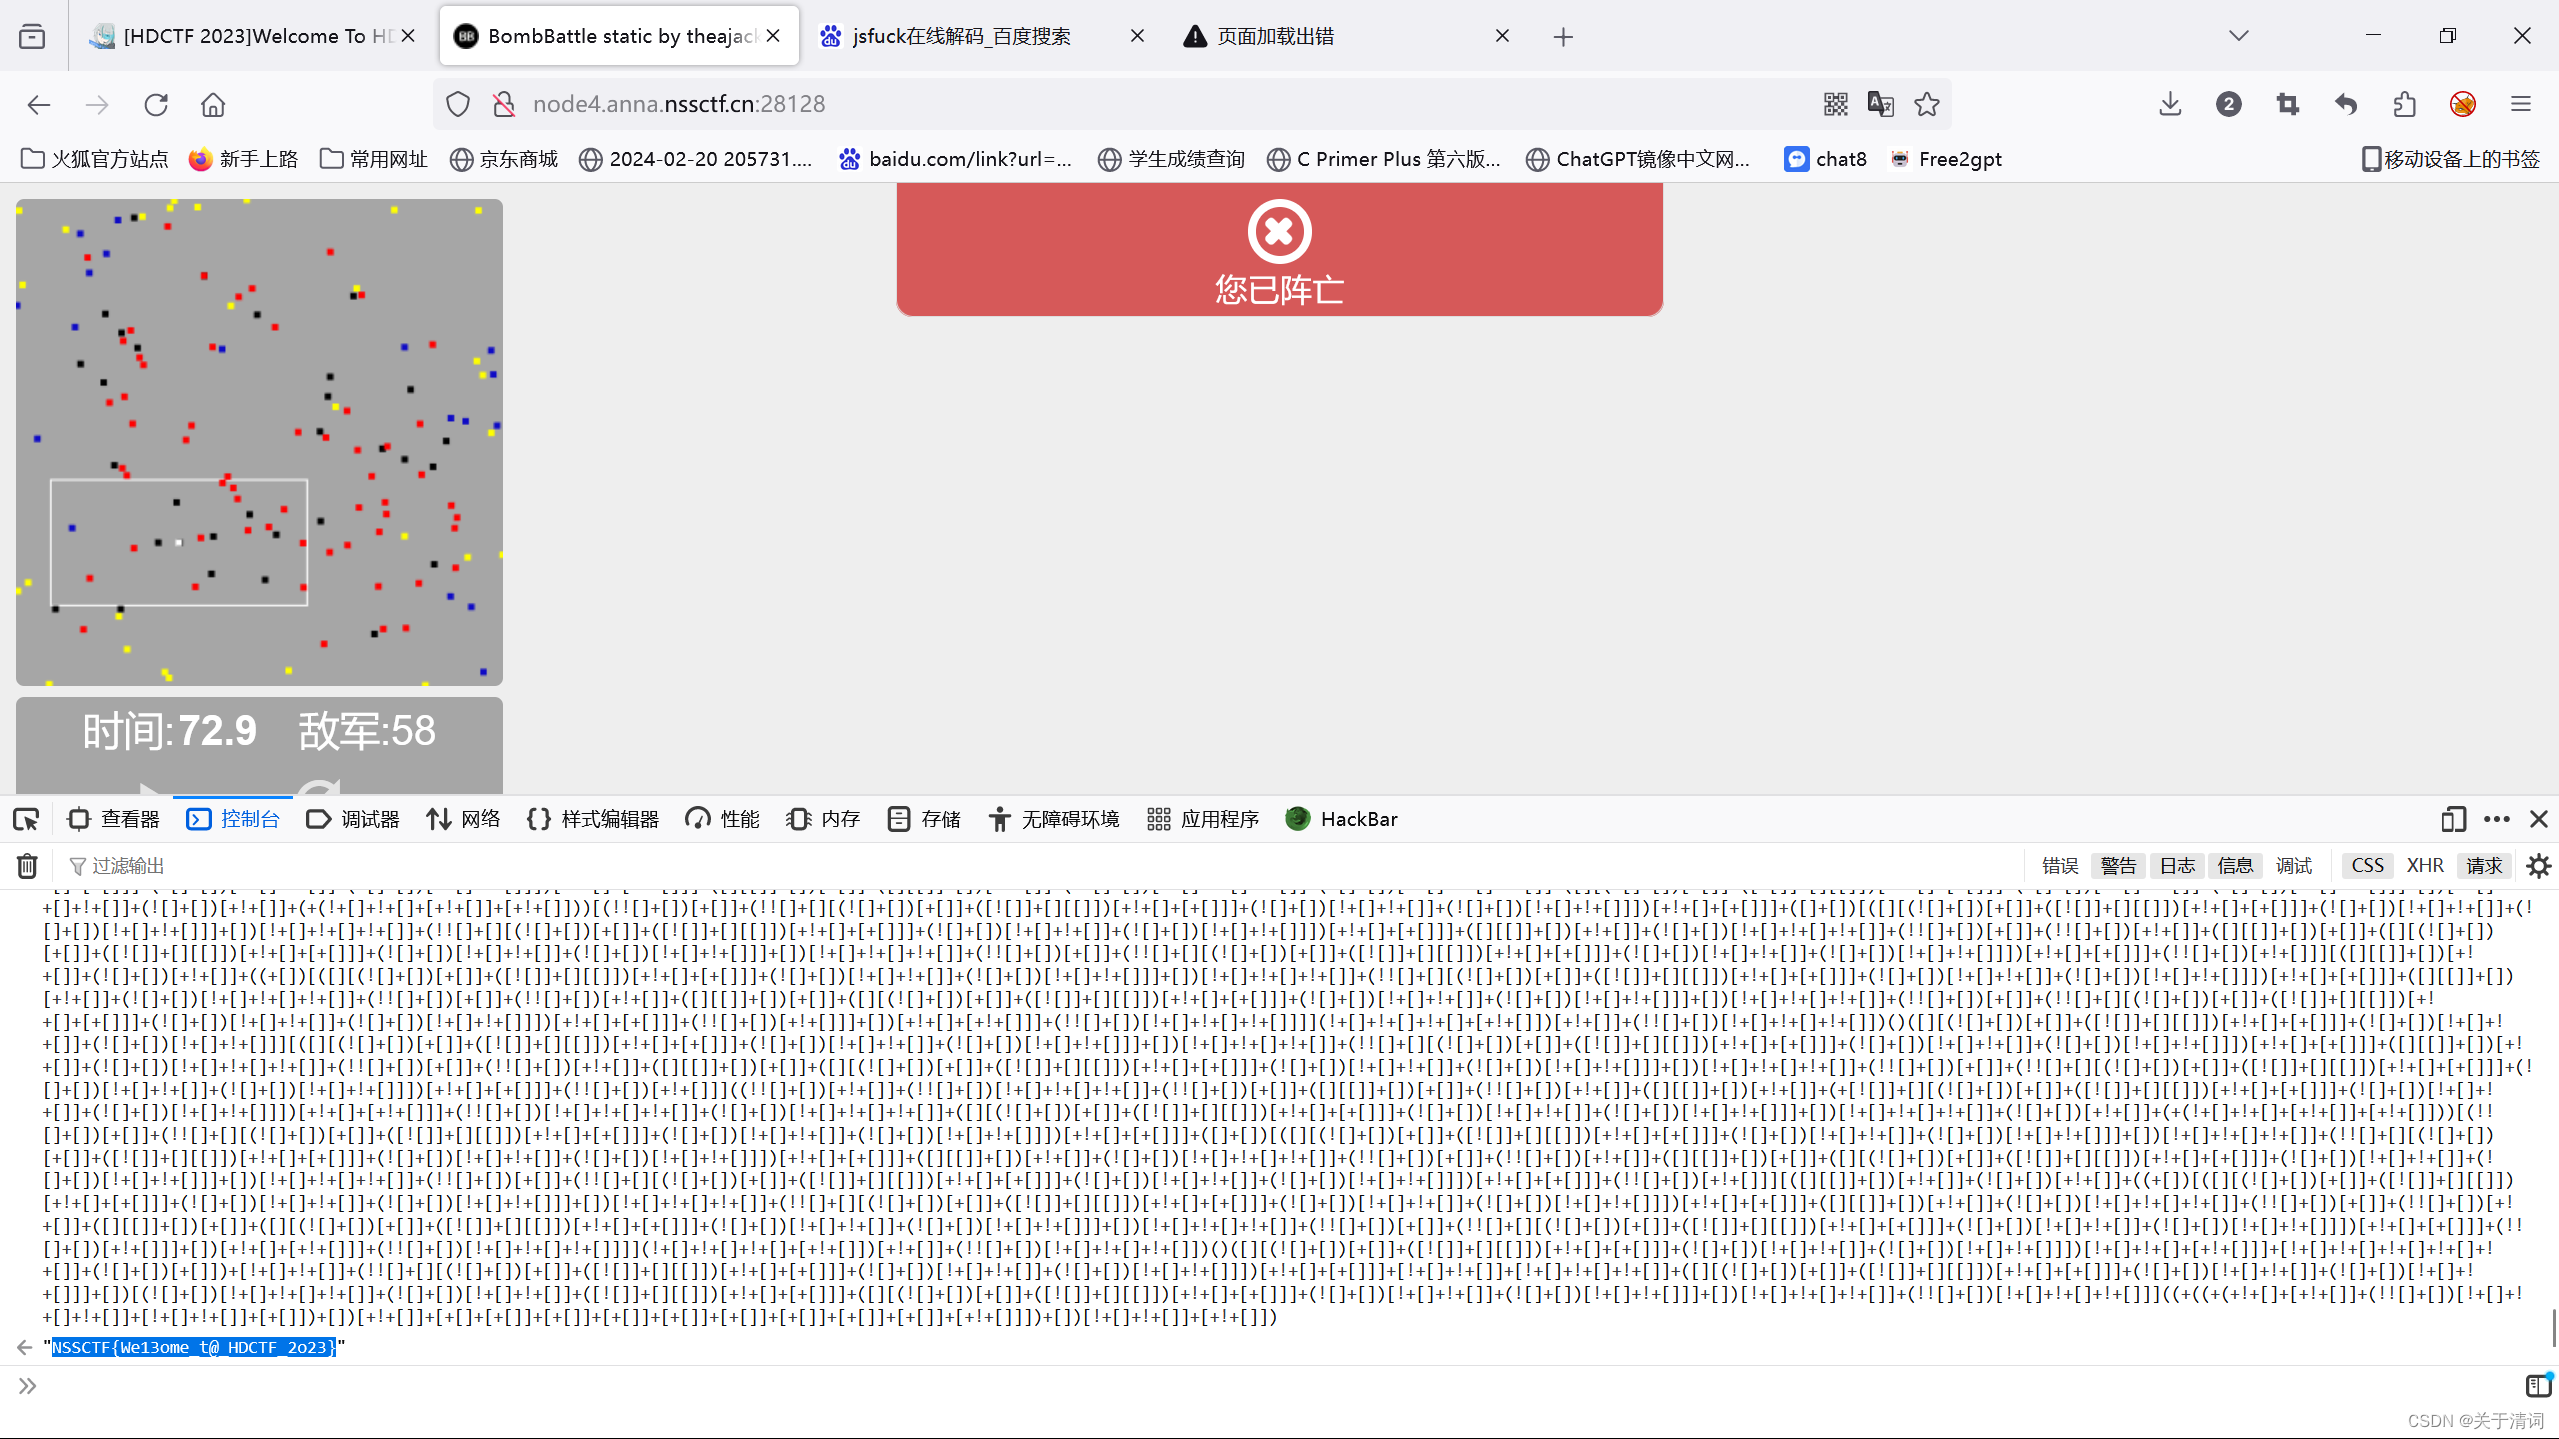
Task: Switch to the 网络 network tab
Action: click(463, 820)
